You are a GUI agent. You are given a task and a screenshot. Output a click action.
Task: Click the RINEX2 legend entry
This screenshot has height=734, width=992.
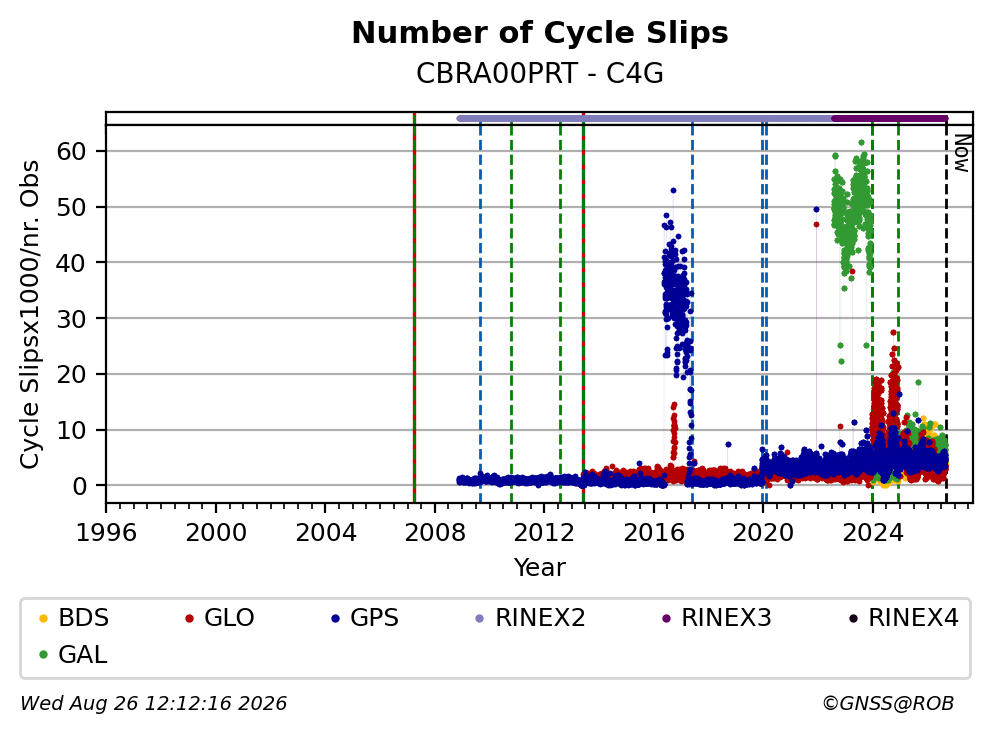530,618
